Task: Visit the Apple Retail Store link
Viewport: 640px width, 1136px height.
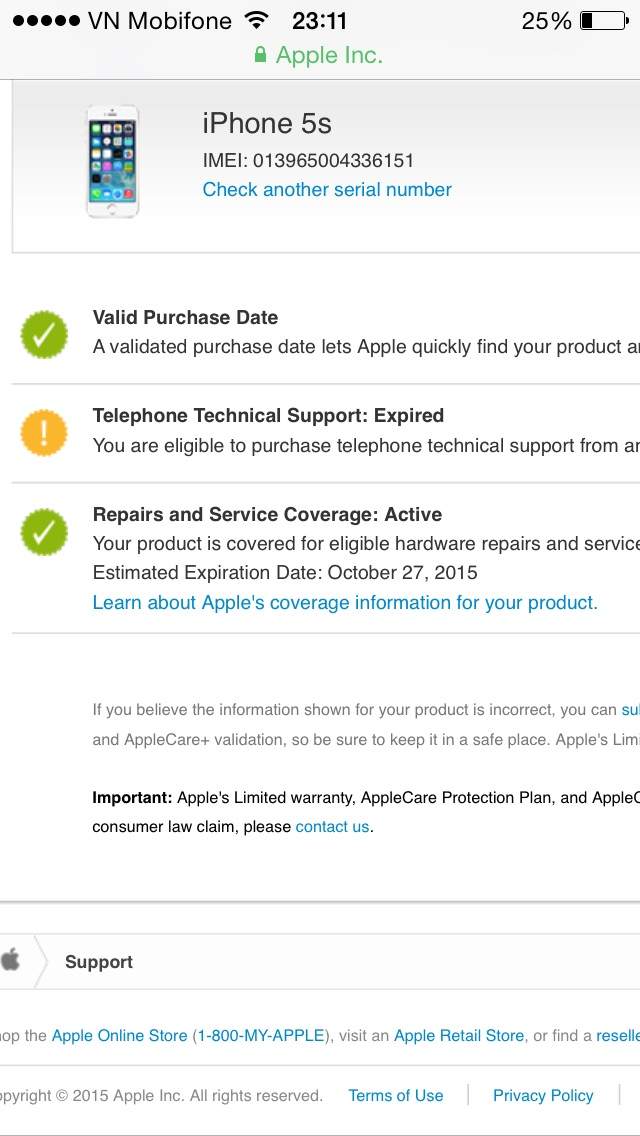Action: pos(459,1036)
